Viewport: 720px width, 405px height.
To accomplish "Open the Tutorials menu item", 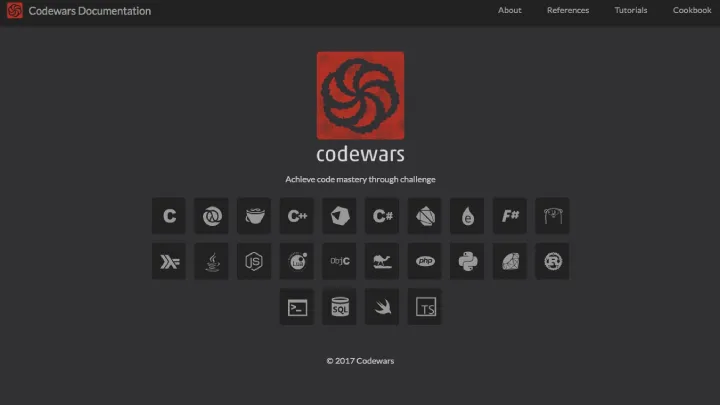I will [x=631, y=10].
